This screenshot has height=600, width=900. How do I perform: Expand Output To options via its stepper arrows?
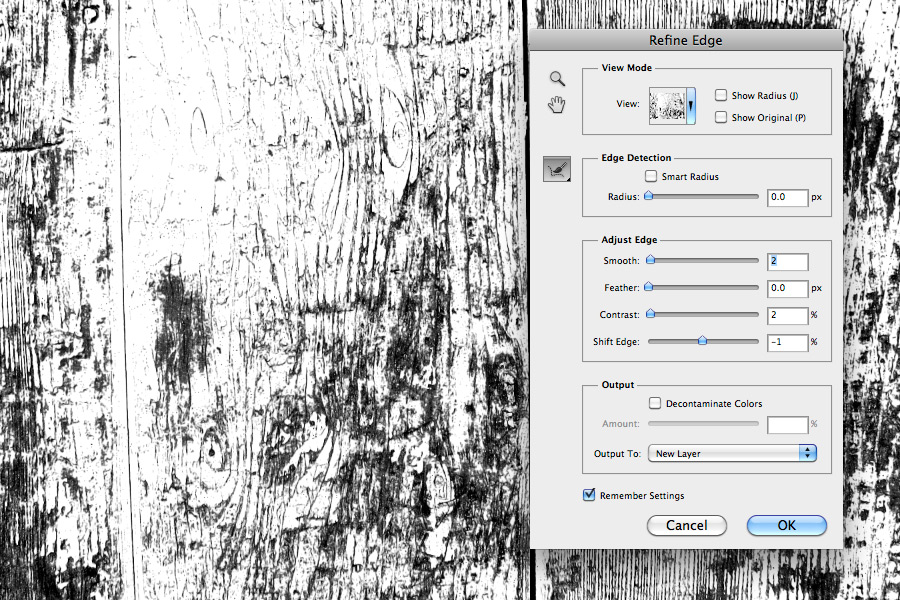point(808,452)
